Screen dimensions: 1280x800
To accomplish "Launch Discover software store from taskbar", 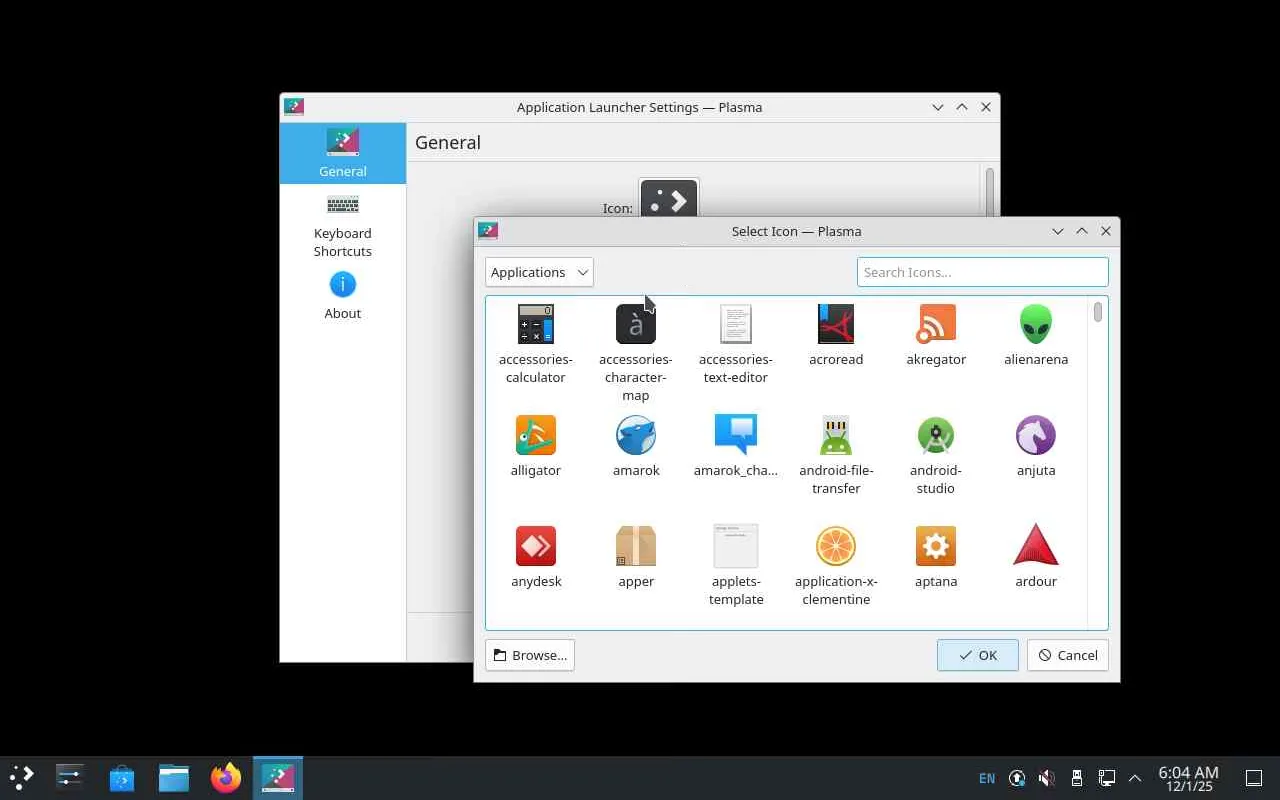I will point(122,777).
